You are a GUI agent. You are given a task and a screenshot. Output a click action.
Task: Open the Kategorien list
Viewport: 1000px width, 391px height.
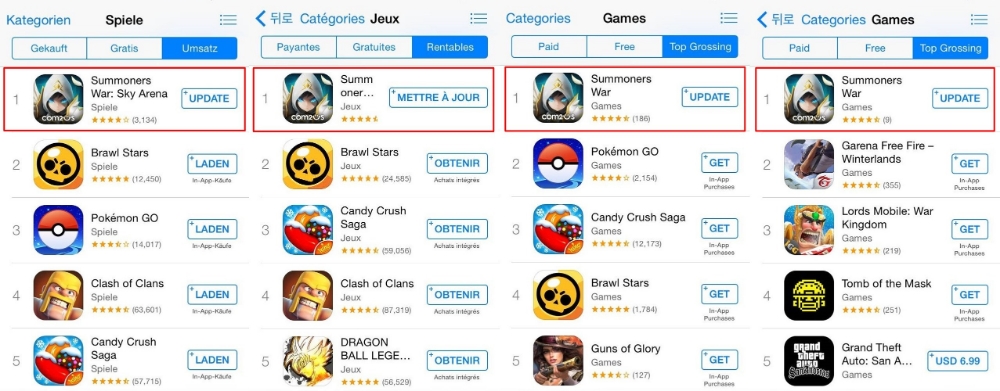click(x=38, y=20)
